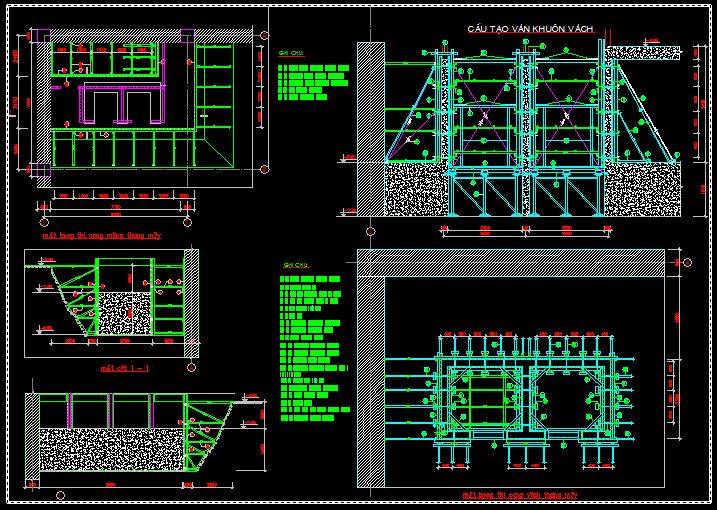The image size is (717, 510).
Task: Click the hatched wall left of formwork elevation
Action: [371, 100]
